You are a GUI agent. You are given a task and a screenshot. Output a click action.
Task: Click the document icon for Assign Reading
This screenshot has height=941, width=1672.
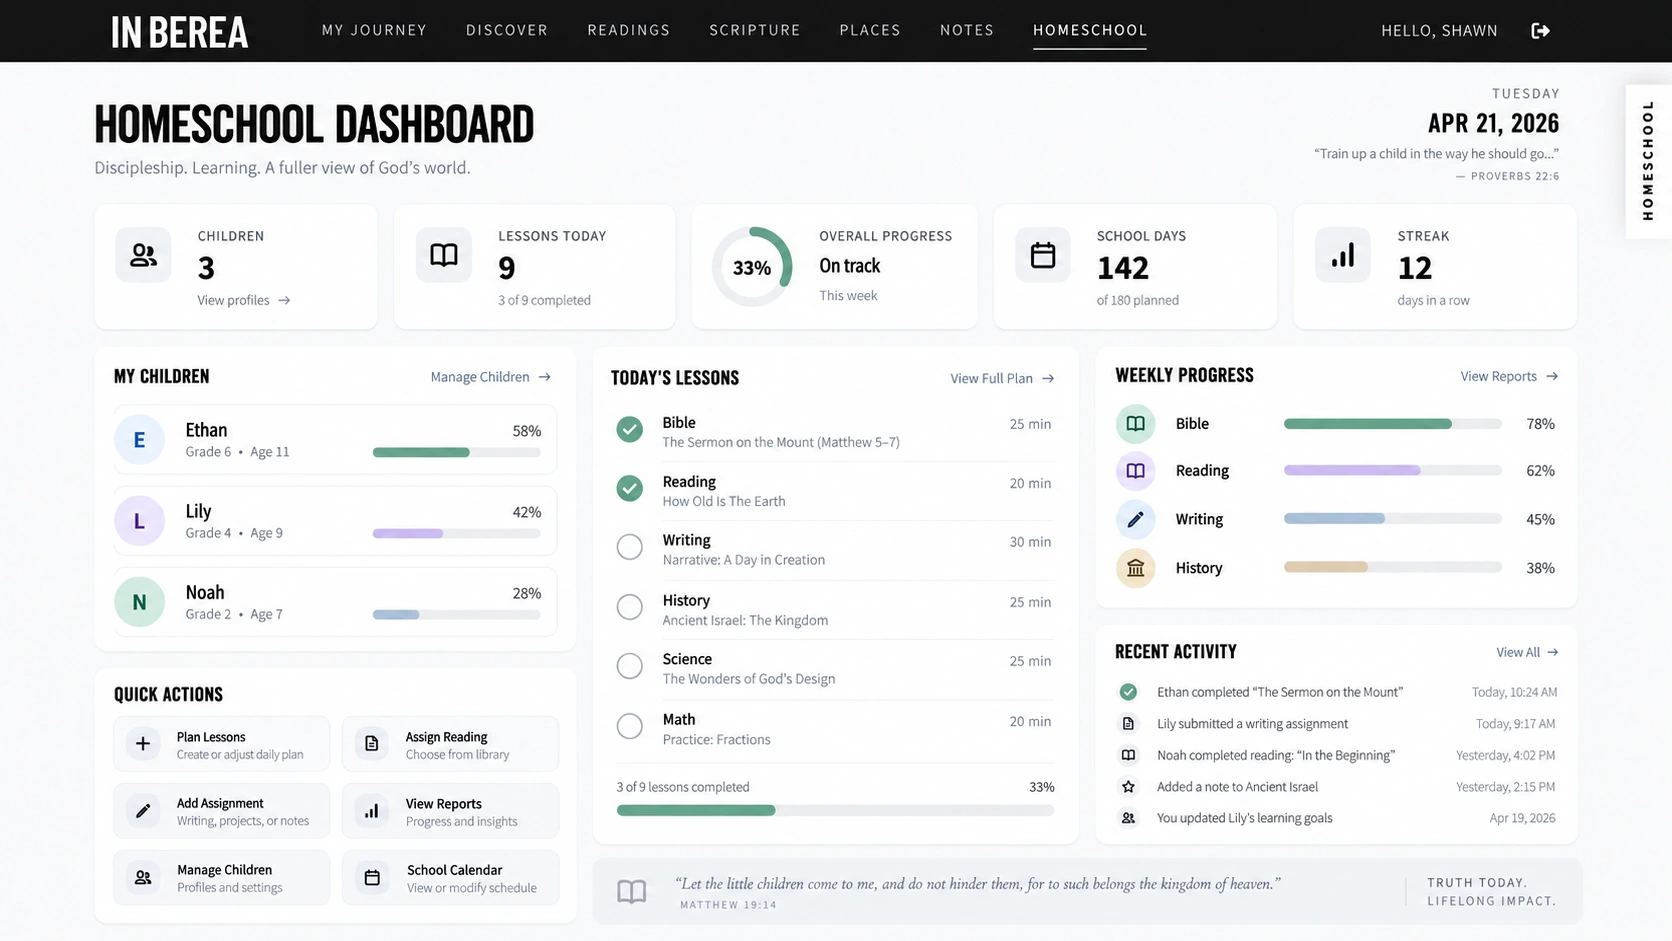pyautogui.click(x=372, y=744)
